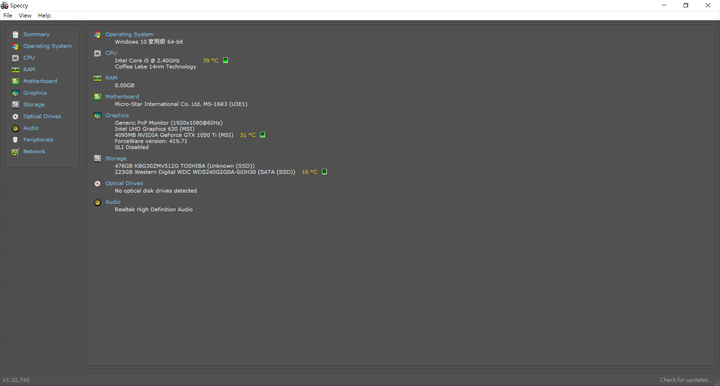Click the Optical Drives disc icon in sidebar

(15, 117)
